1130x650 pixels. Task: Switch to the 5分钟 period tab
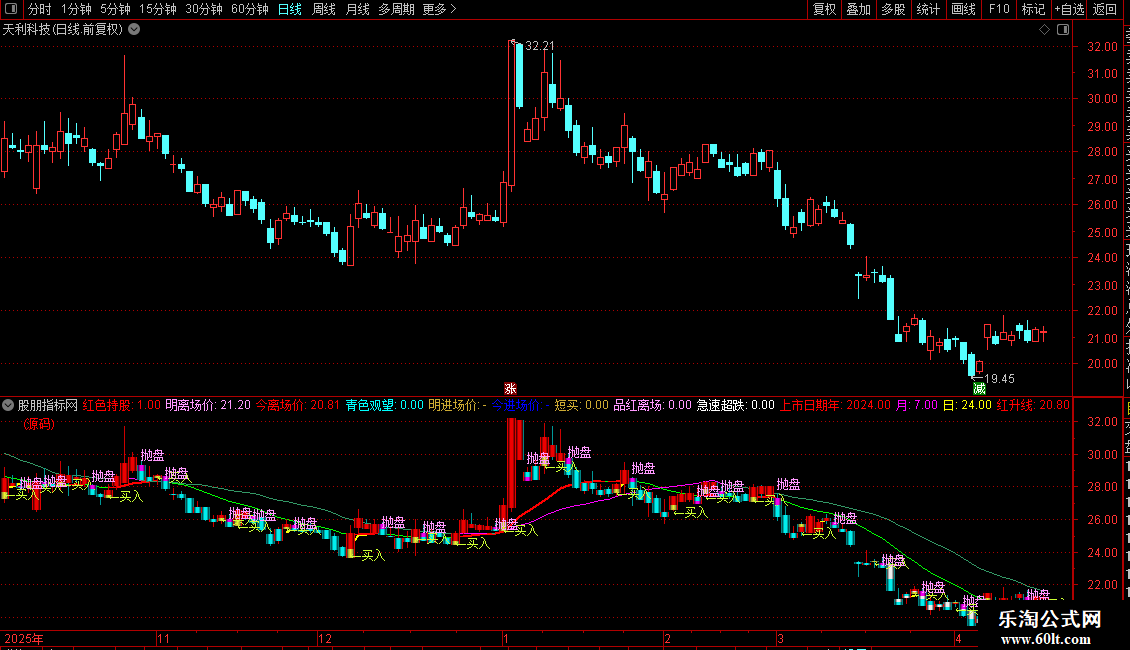pyautogui.click(x=115, y=9)
